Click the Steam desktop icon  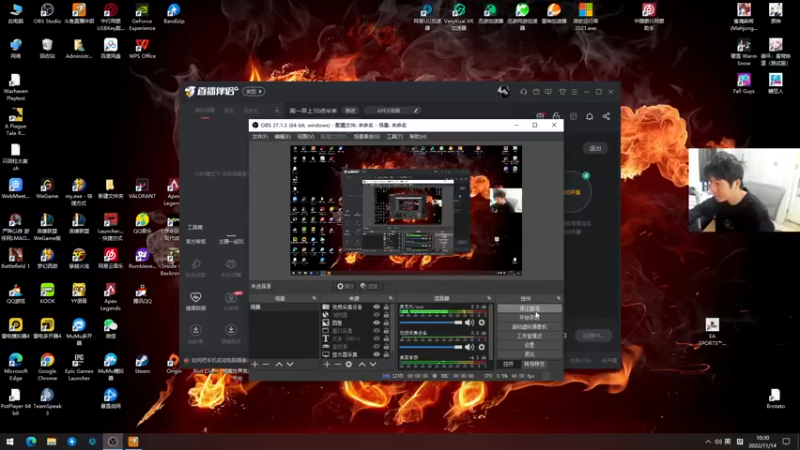tap(142, 364)
